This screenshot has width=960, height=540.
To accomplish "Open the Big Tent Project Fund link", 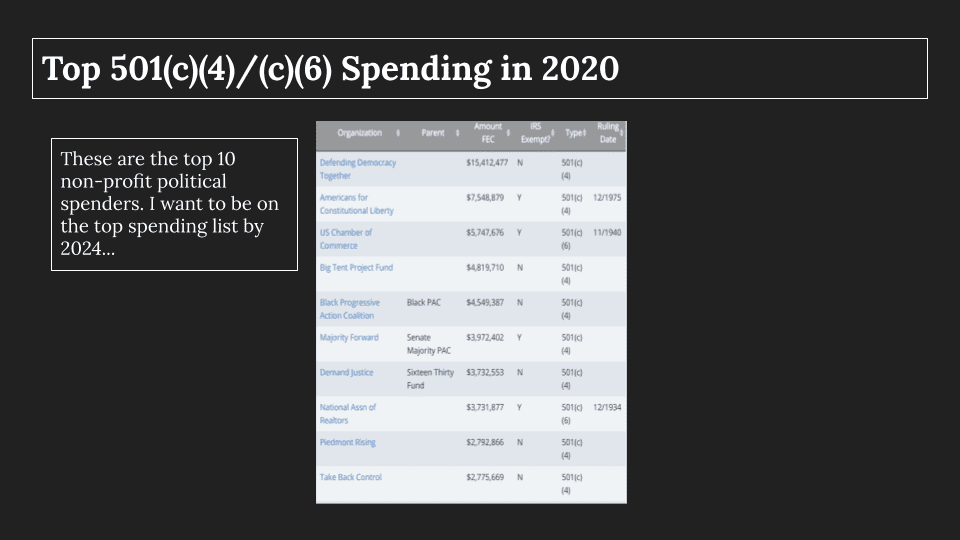I will (356, 267).
